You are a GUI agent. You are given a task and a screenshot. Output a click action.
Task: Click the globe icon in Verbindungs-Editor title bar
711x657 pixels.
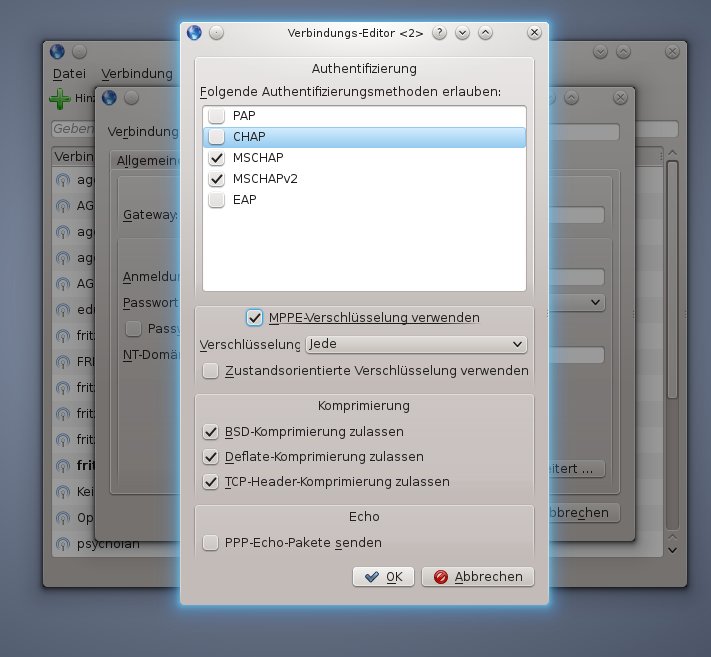point(194,32)
